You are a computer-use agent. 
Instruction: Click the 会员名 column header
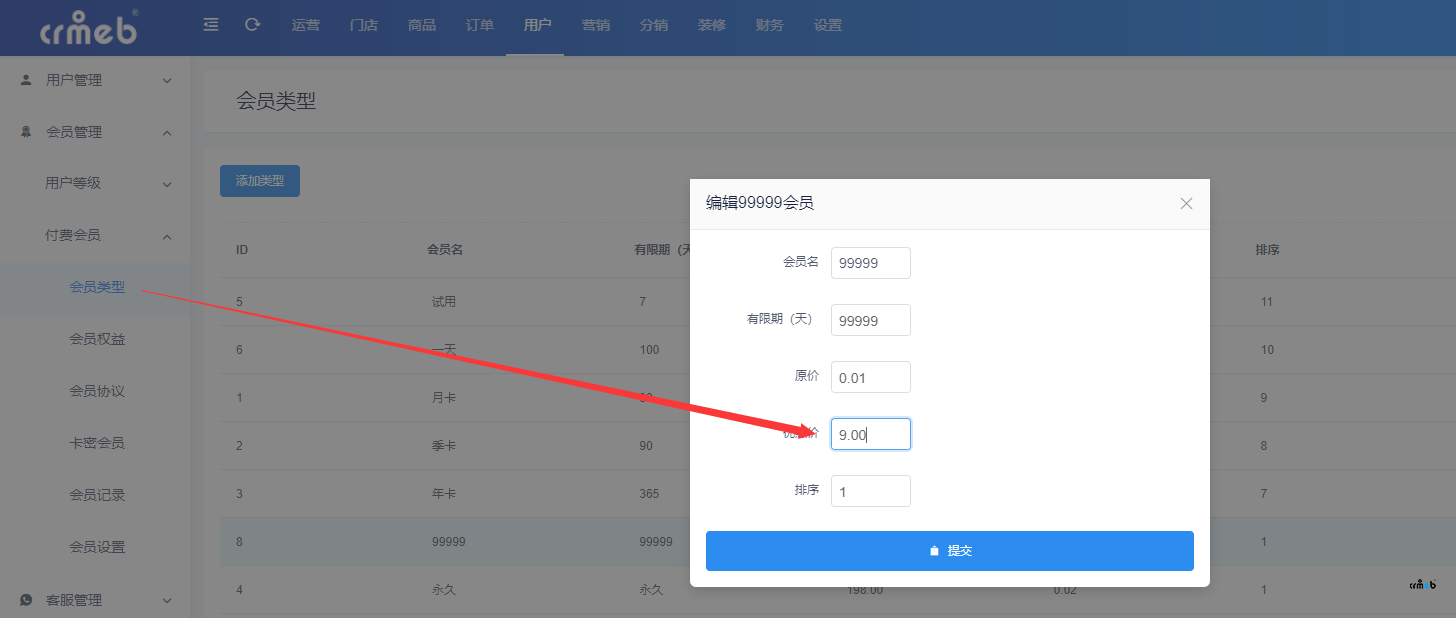(445, 250)
